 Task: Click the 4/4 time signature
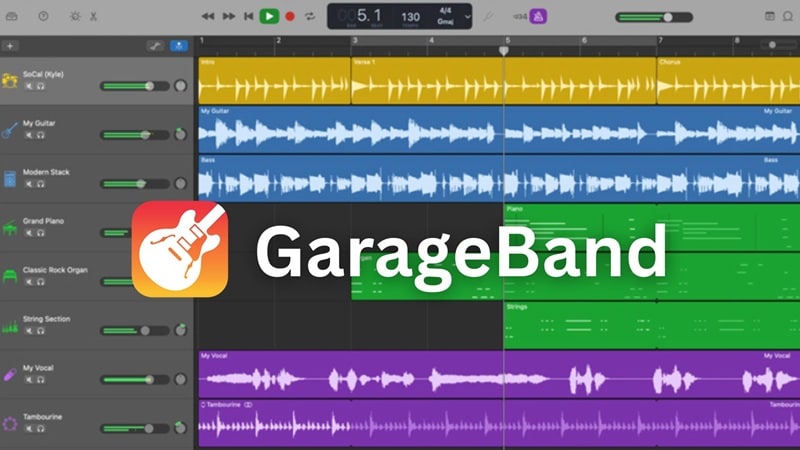coord(445,10)
